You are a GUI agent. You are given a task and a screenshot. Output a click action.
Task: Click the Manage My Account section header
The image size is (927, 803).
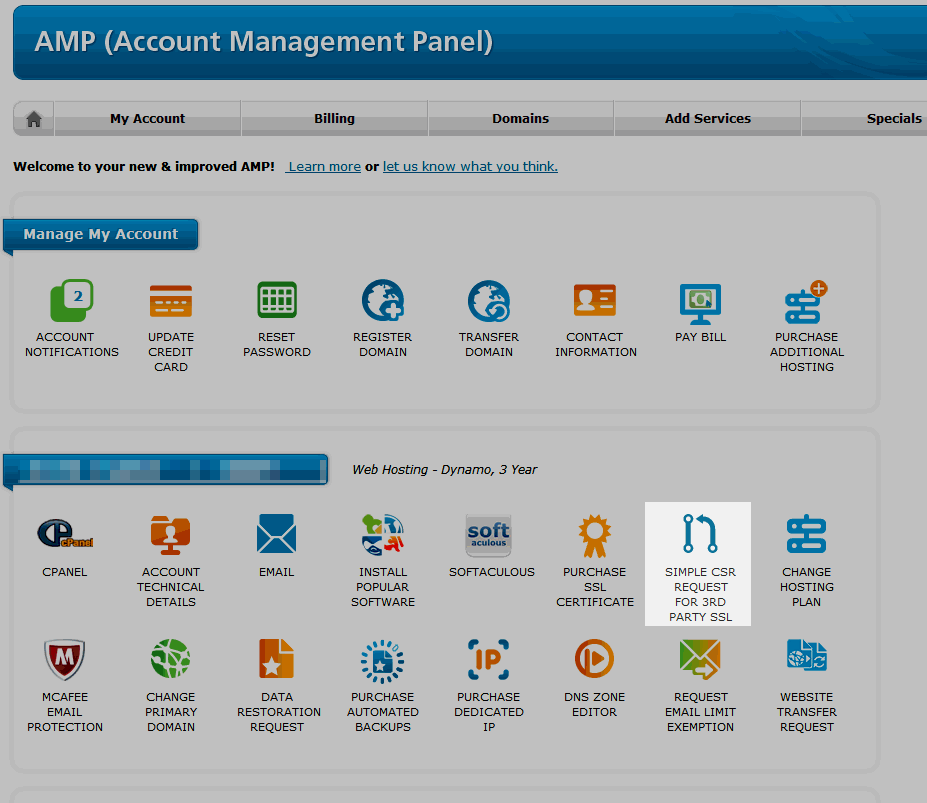click(101, 234)
